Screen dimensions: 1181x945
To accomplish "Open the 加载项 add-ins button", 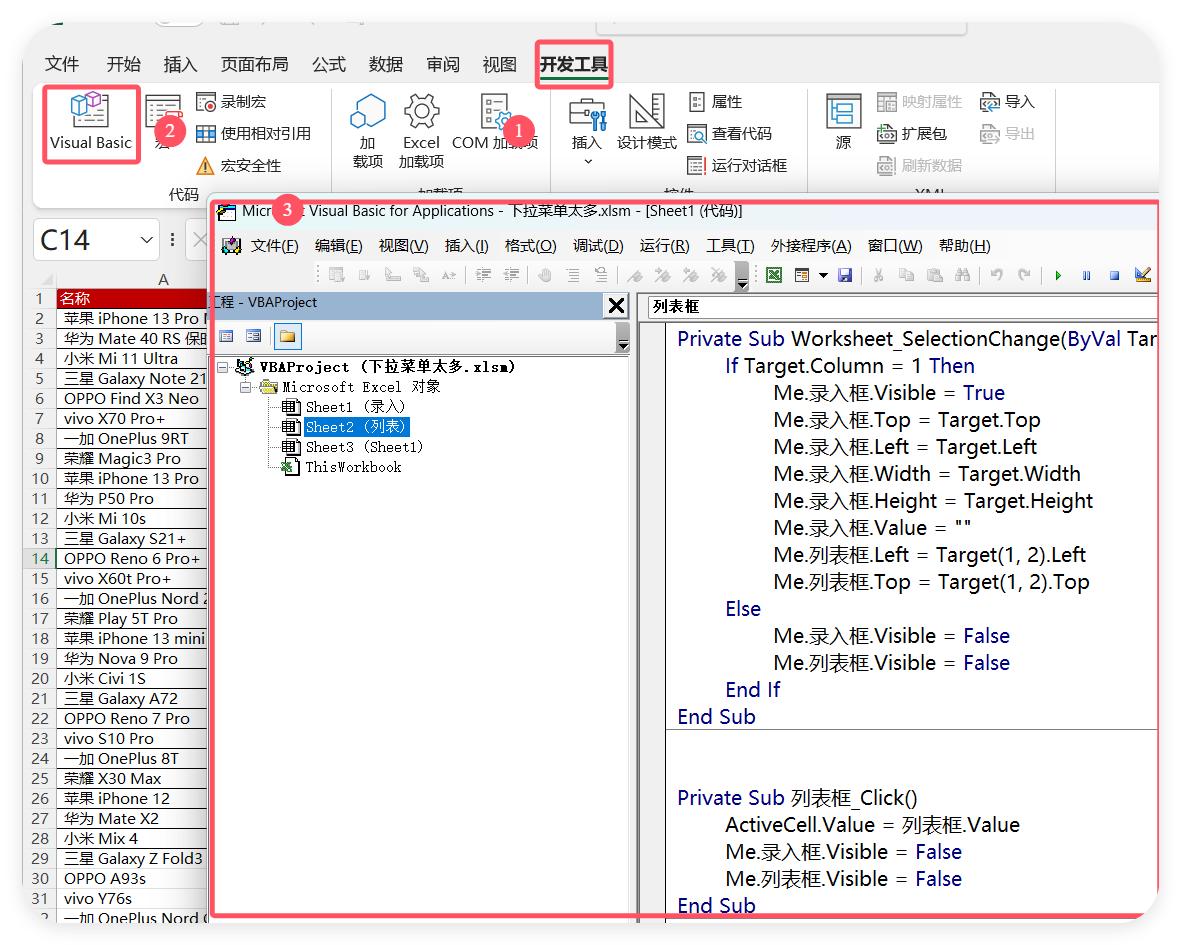I will [x=368, y=131].
